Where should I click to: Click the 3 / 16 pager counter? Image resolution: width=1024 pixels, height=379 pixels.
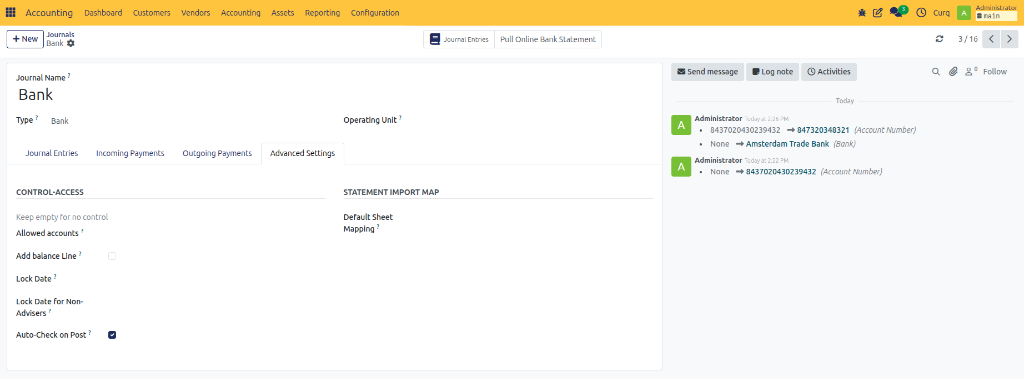tap(967, 39)
